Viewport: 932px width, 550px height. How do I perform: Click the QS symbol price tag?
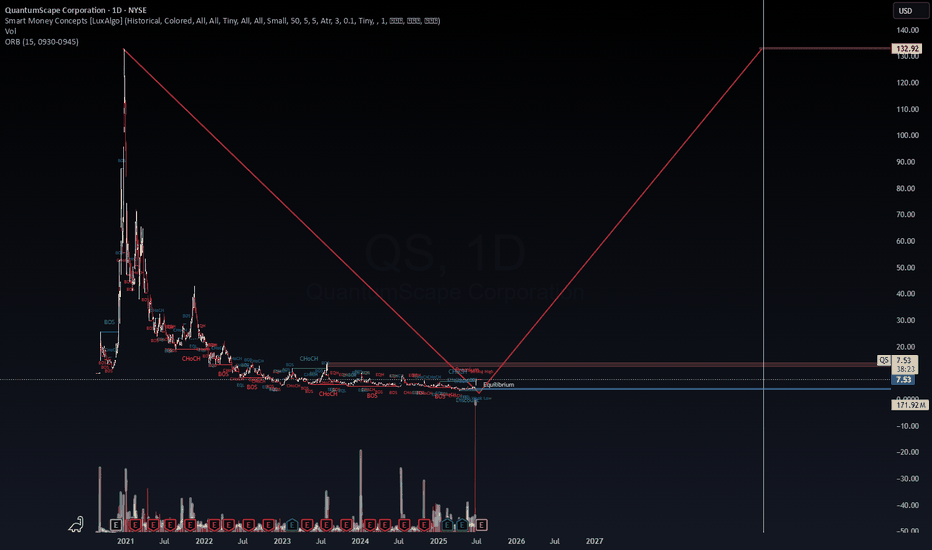(884, 360)
